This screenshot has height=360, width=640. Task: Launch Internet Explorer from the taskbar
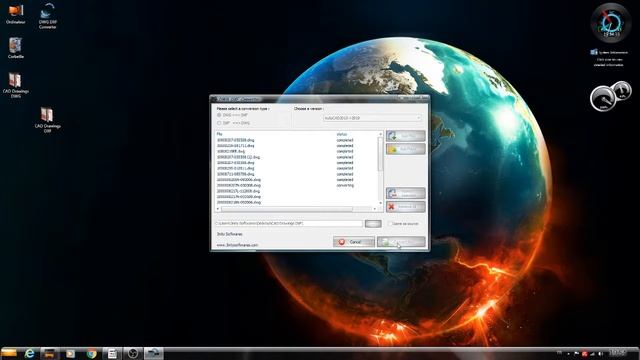point(29,353)
